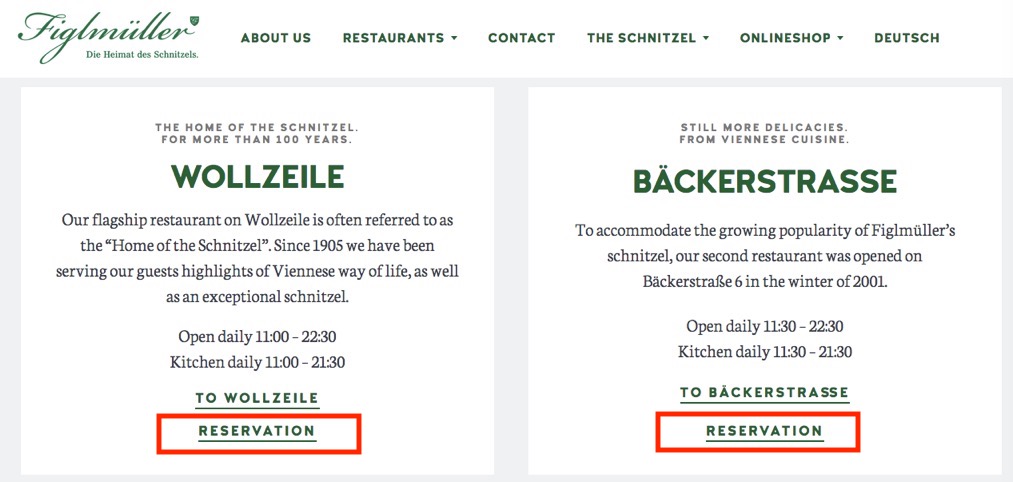Open the Restaurants menu item
The height and width of the screenshot is (482, 1013).
tap(393, 38)
